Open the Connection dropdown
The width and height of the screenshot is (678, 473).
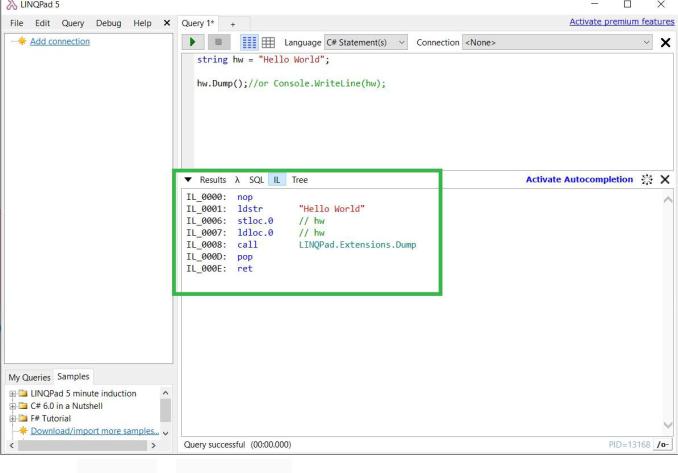click(x=557, y=42)
